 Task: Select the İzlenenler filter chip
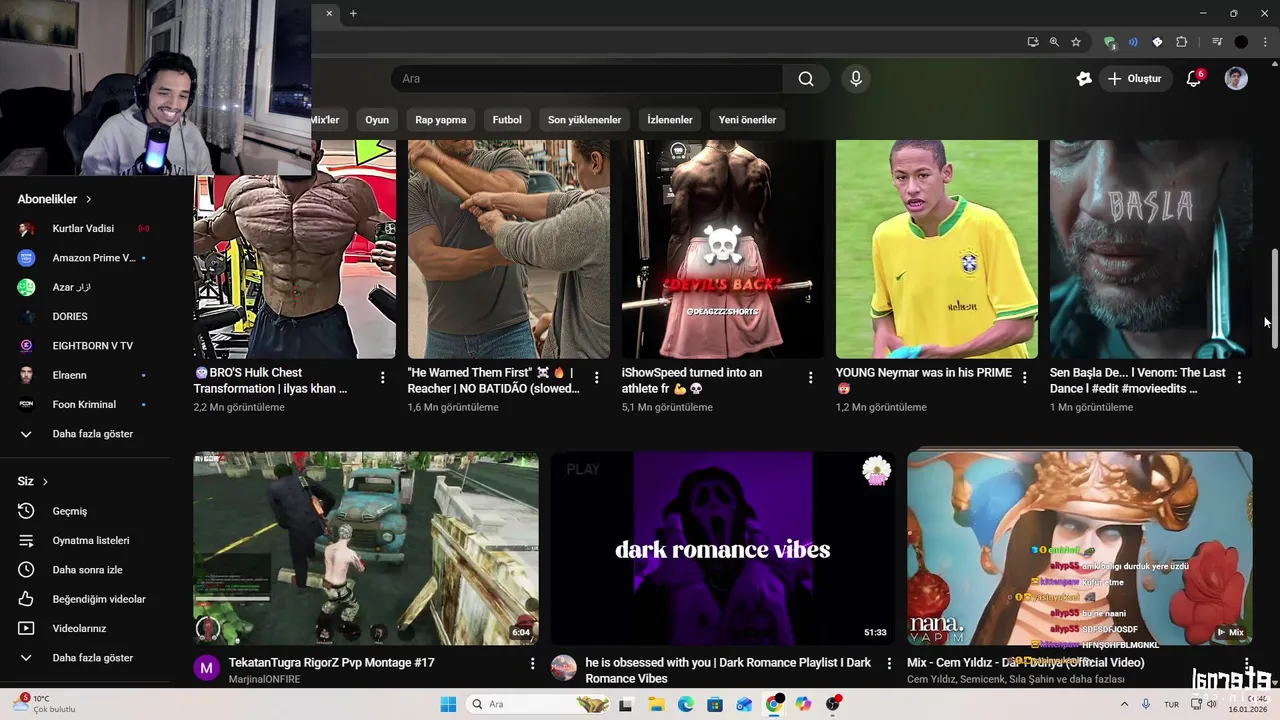tap(670, 120)
